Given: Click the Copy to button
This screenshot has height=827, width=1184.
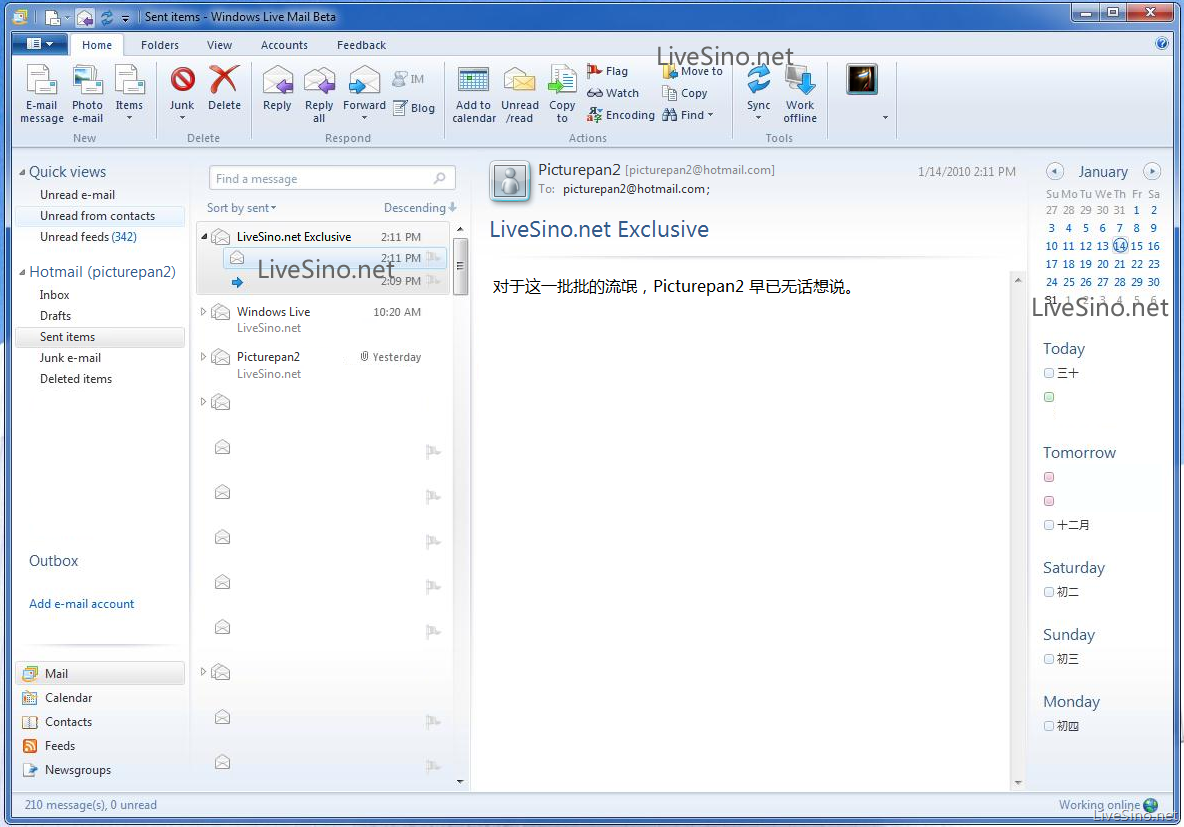Looking at the screenshot, I should coord(562,94).
